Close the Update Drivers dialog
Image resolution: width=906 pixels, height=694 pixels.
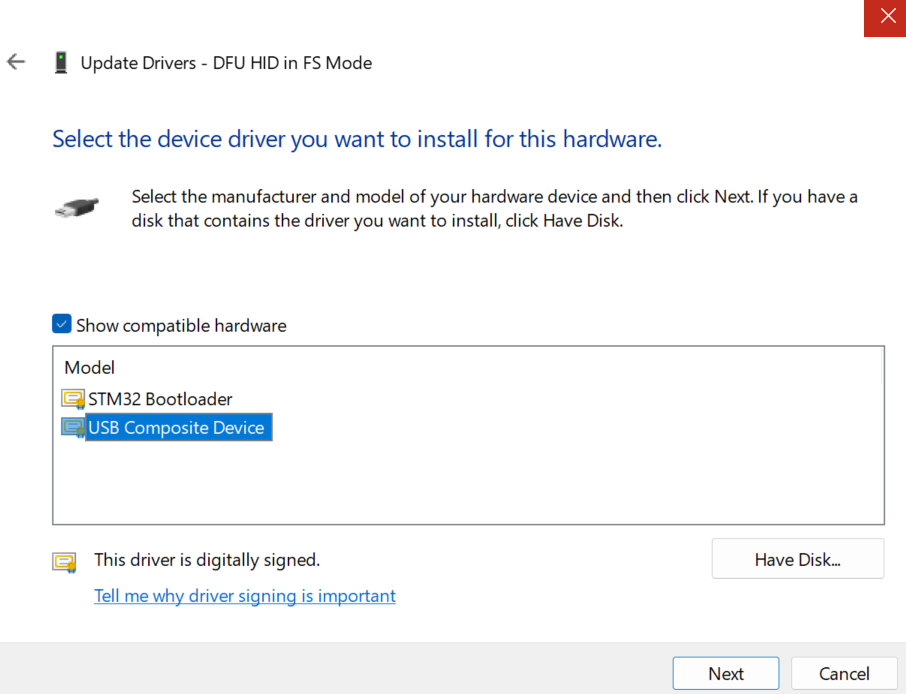(885, 18)
